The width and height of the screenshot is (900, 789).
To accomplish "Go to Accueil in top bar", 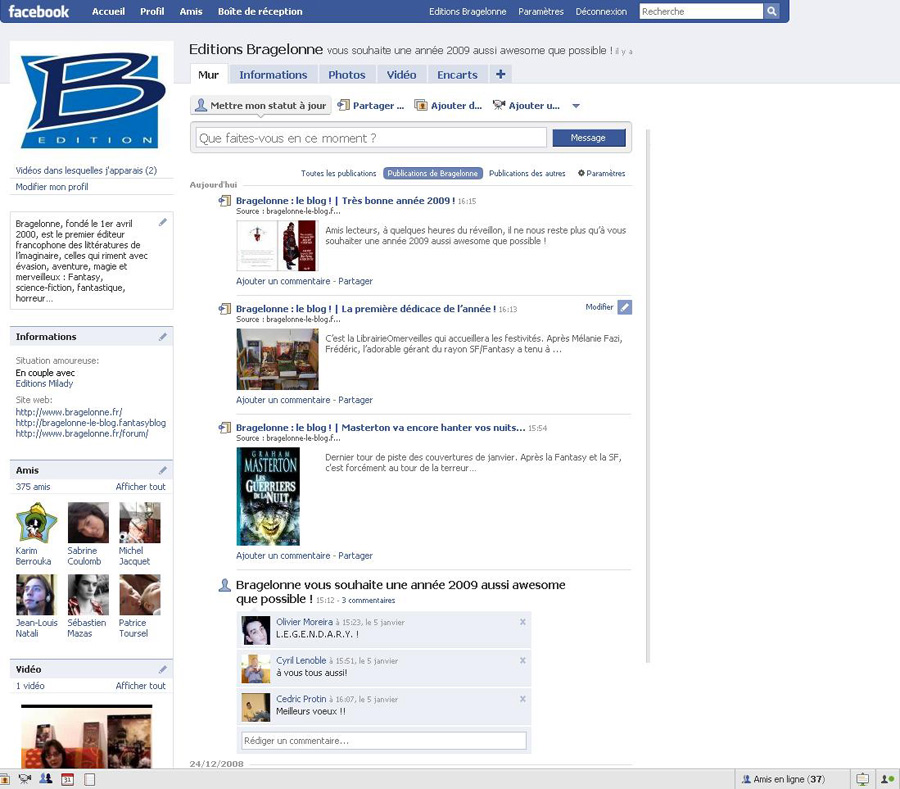I will pos(108,11).
